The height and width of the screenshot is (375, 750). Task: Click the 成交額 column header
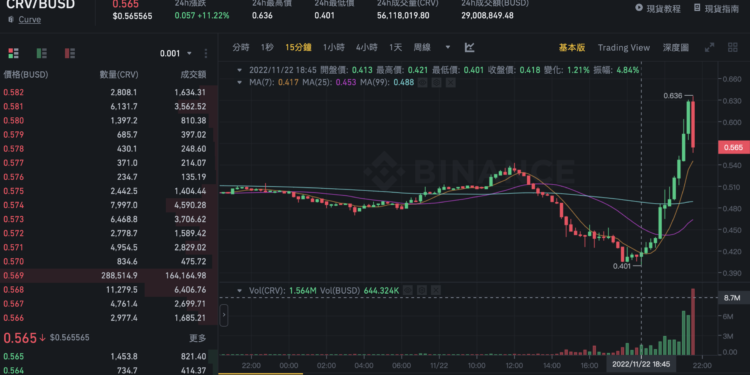pos(193,74)
